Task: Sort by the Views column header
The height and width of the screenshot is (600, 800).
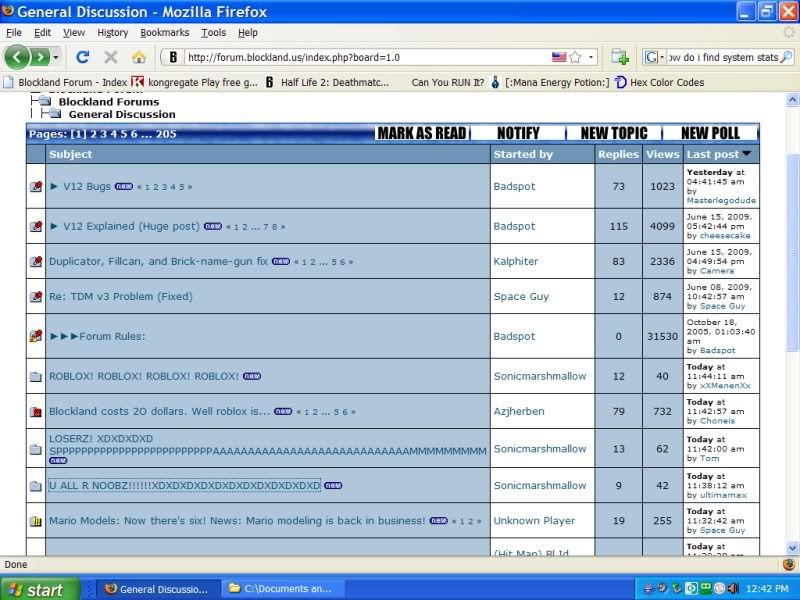Action: click(663, 154)
